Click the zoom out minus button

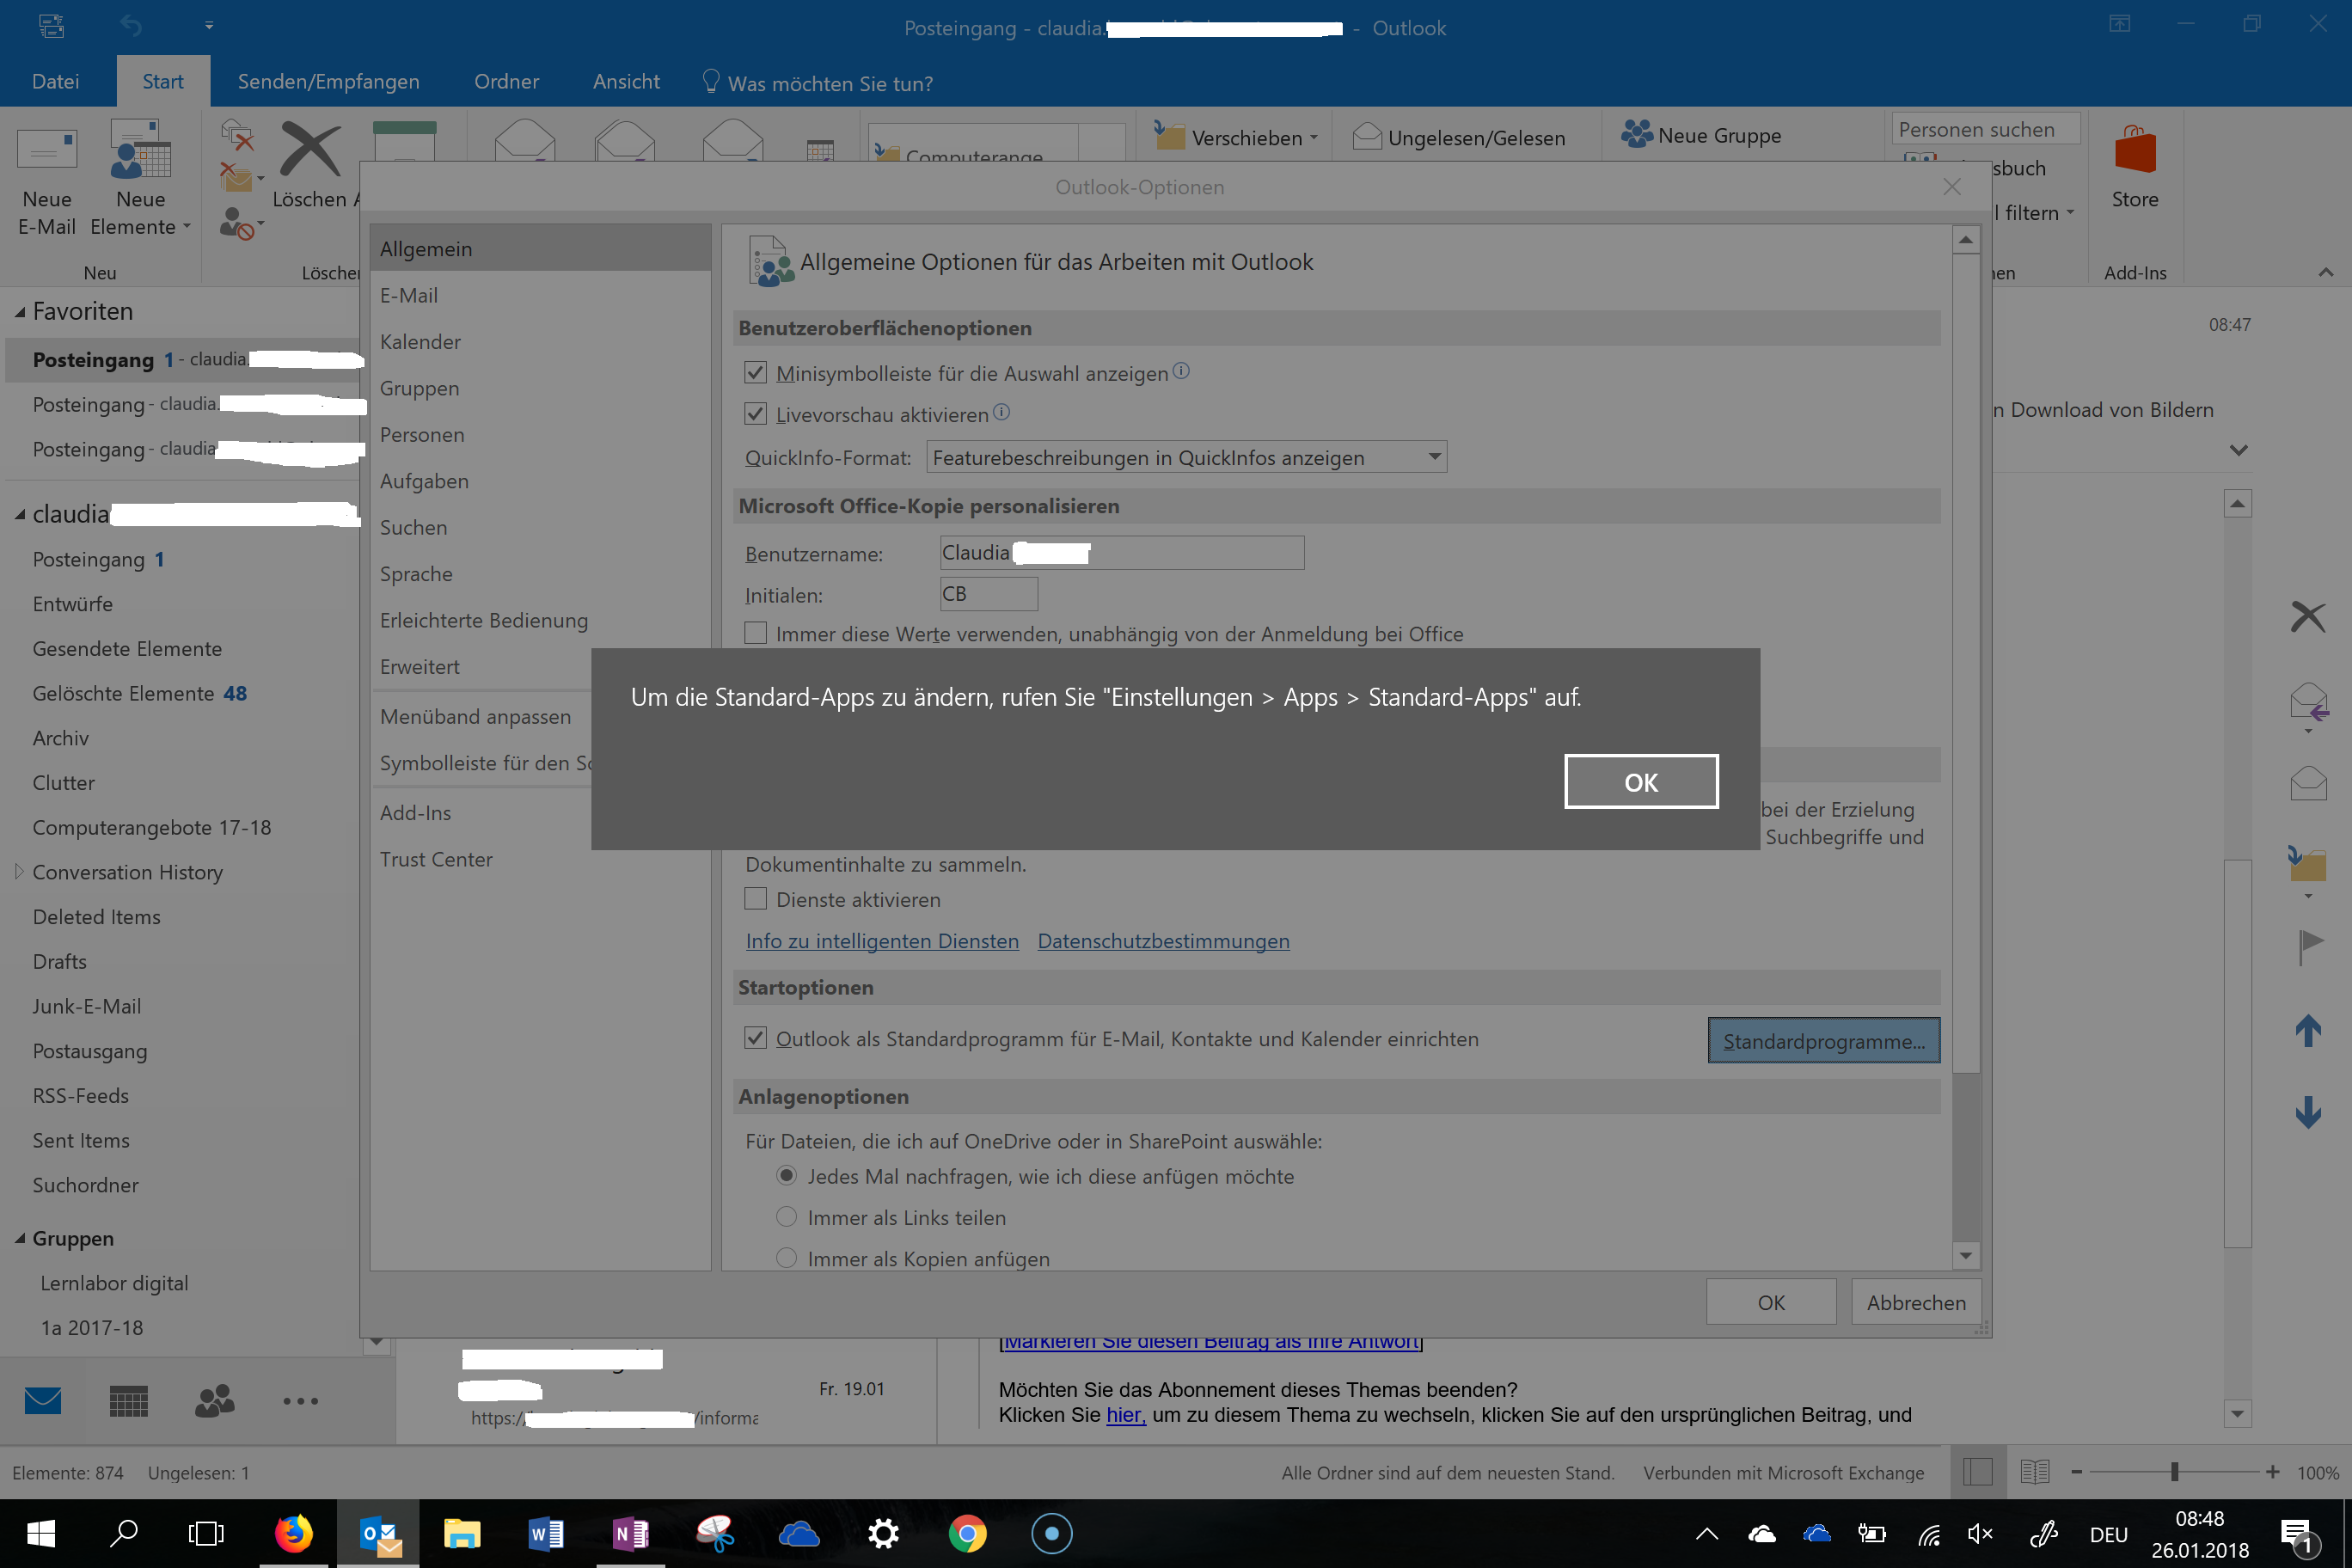(x=2076, y=1472)
